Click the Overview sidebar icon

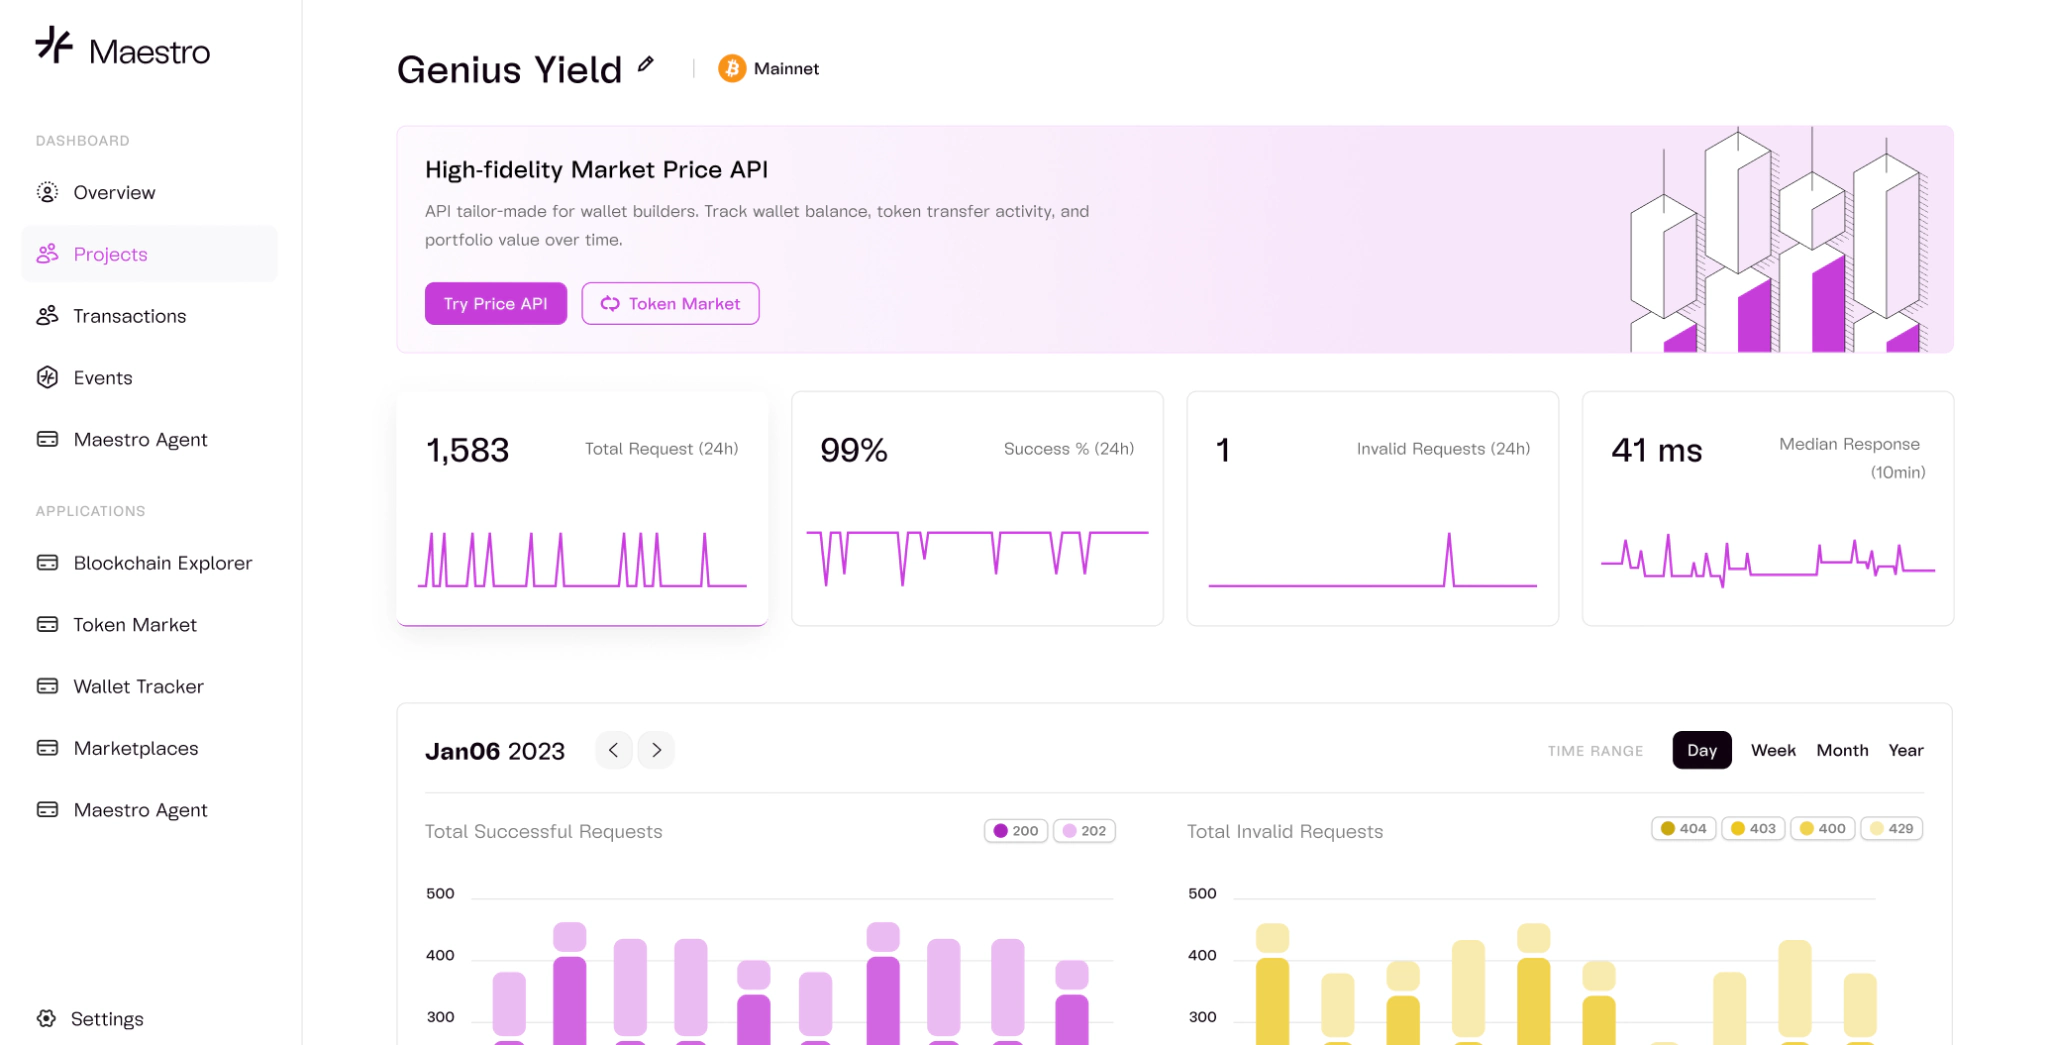click(47, 192)
